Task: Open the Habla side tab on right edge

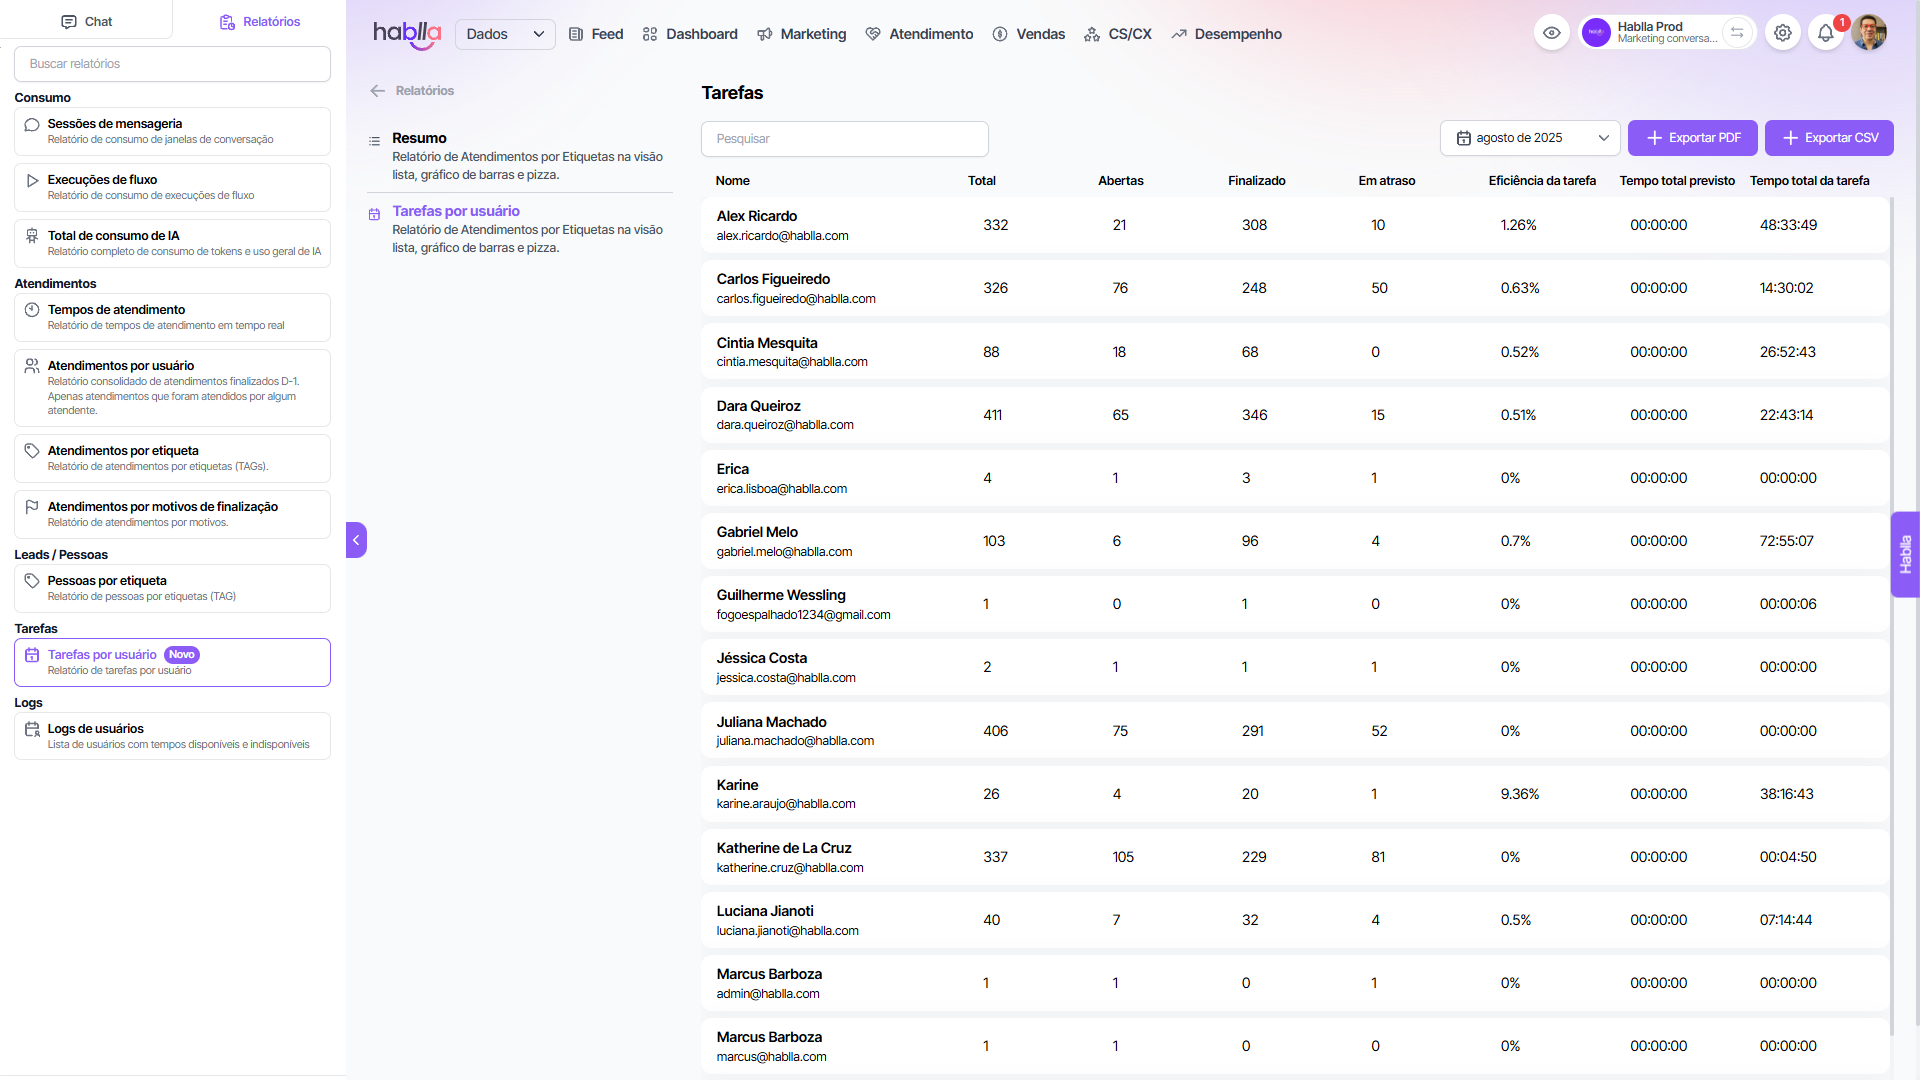Action: click(x=1905, y=554)
